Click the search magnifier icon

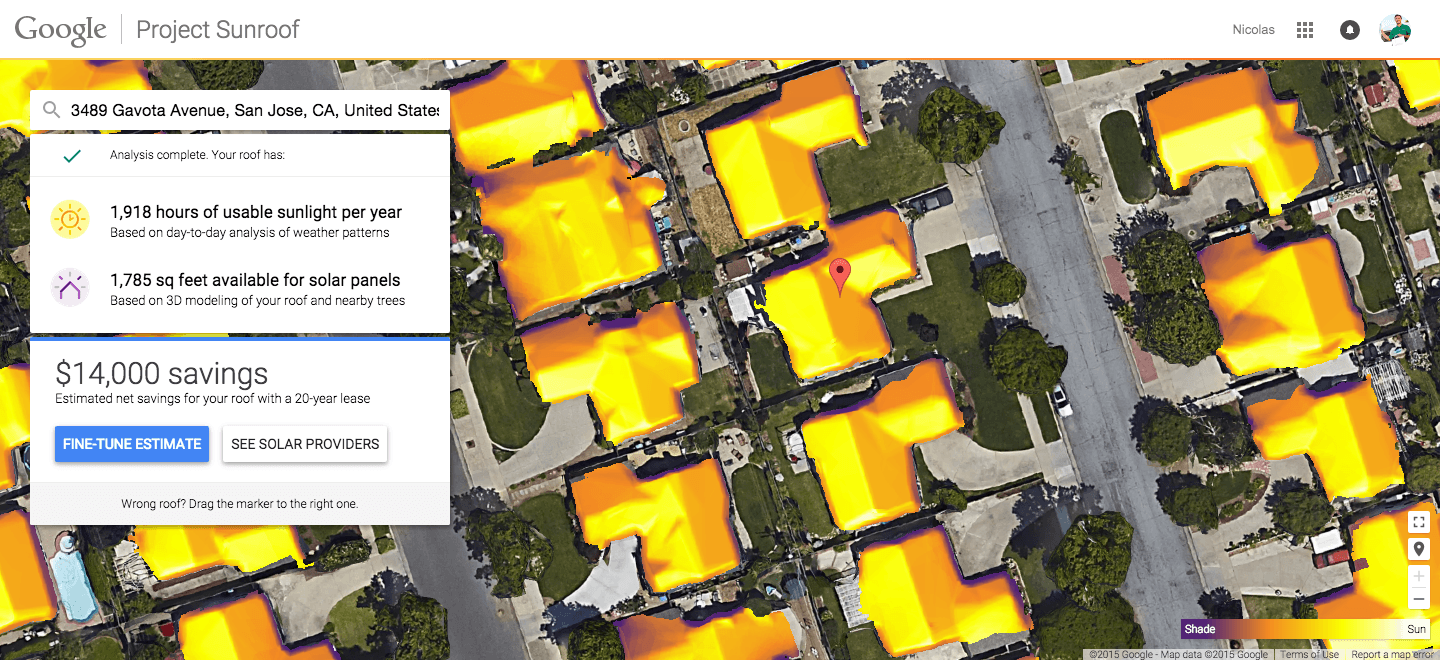pos(52,111)
